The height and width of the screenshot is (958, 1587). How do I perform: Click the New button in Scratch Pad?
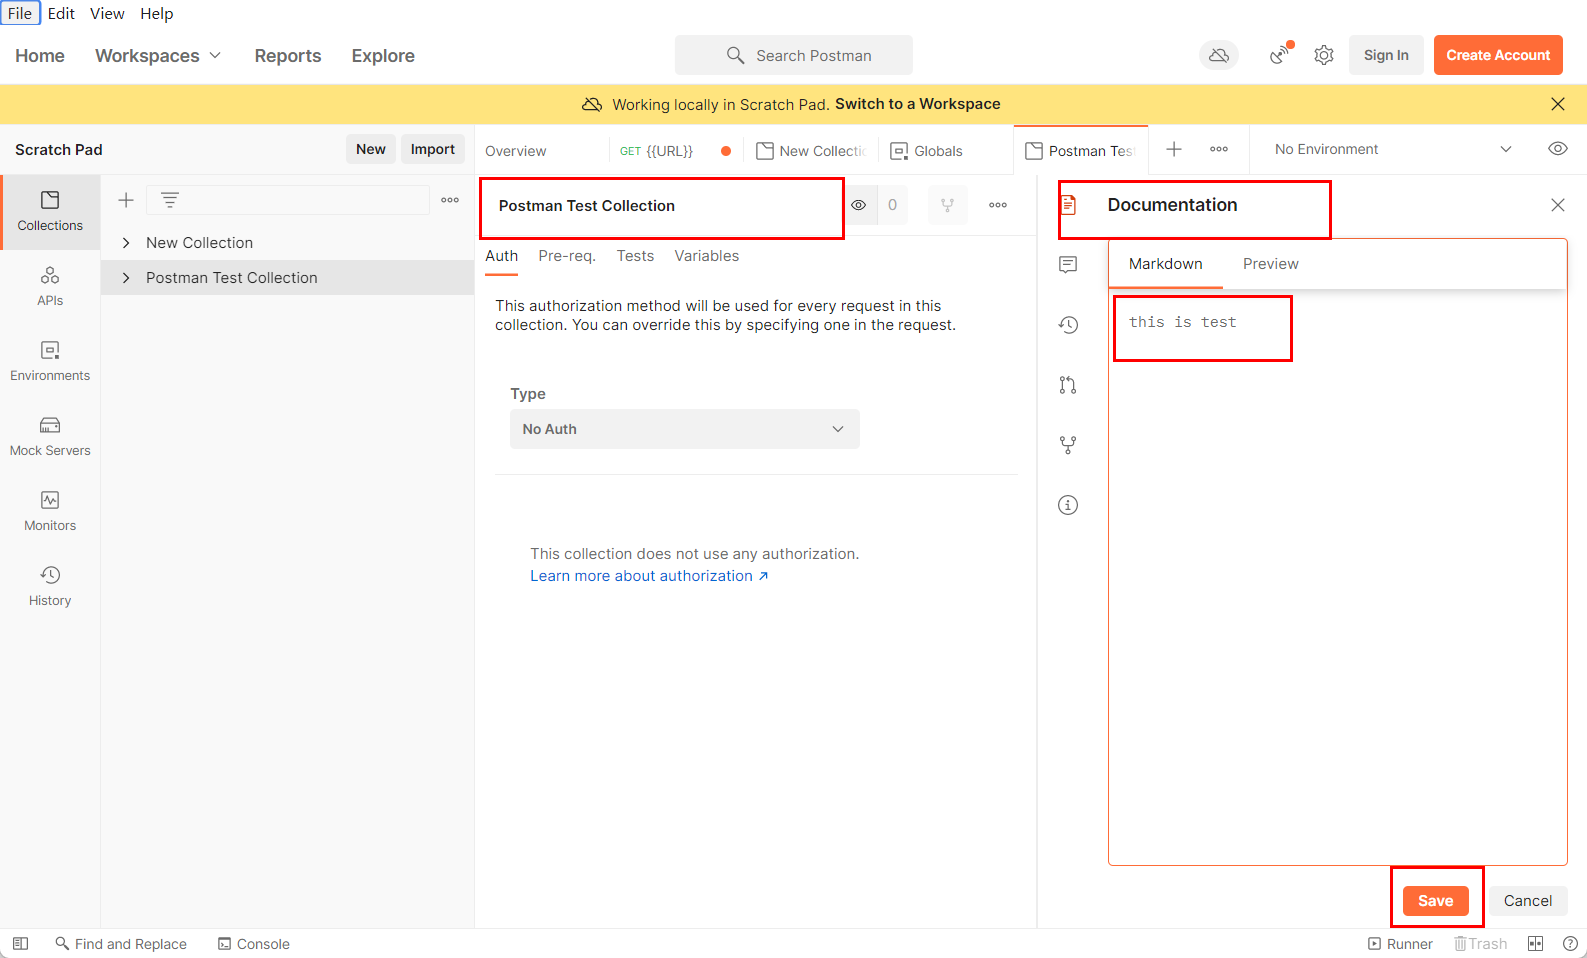point(371,149)
